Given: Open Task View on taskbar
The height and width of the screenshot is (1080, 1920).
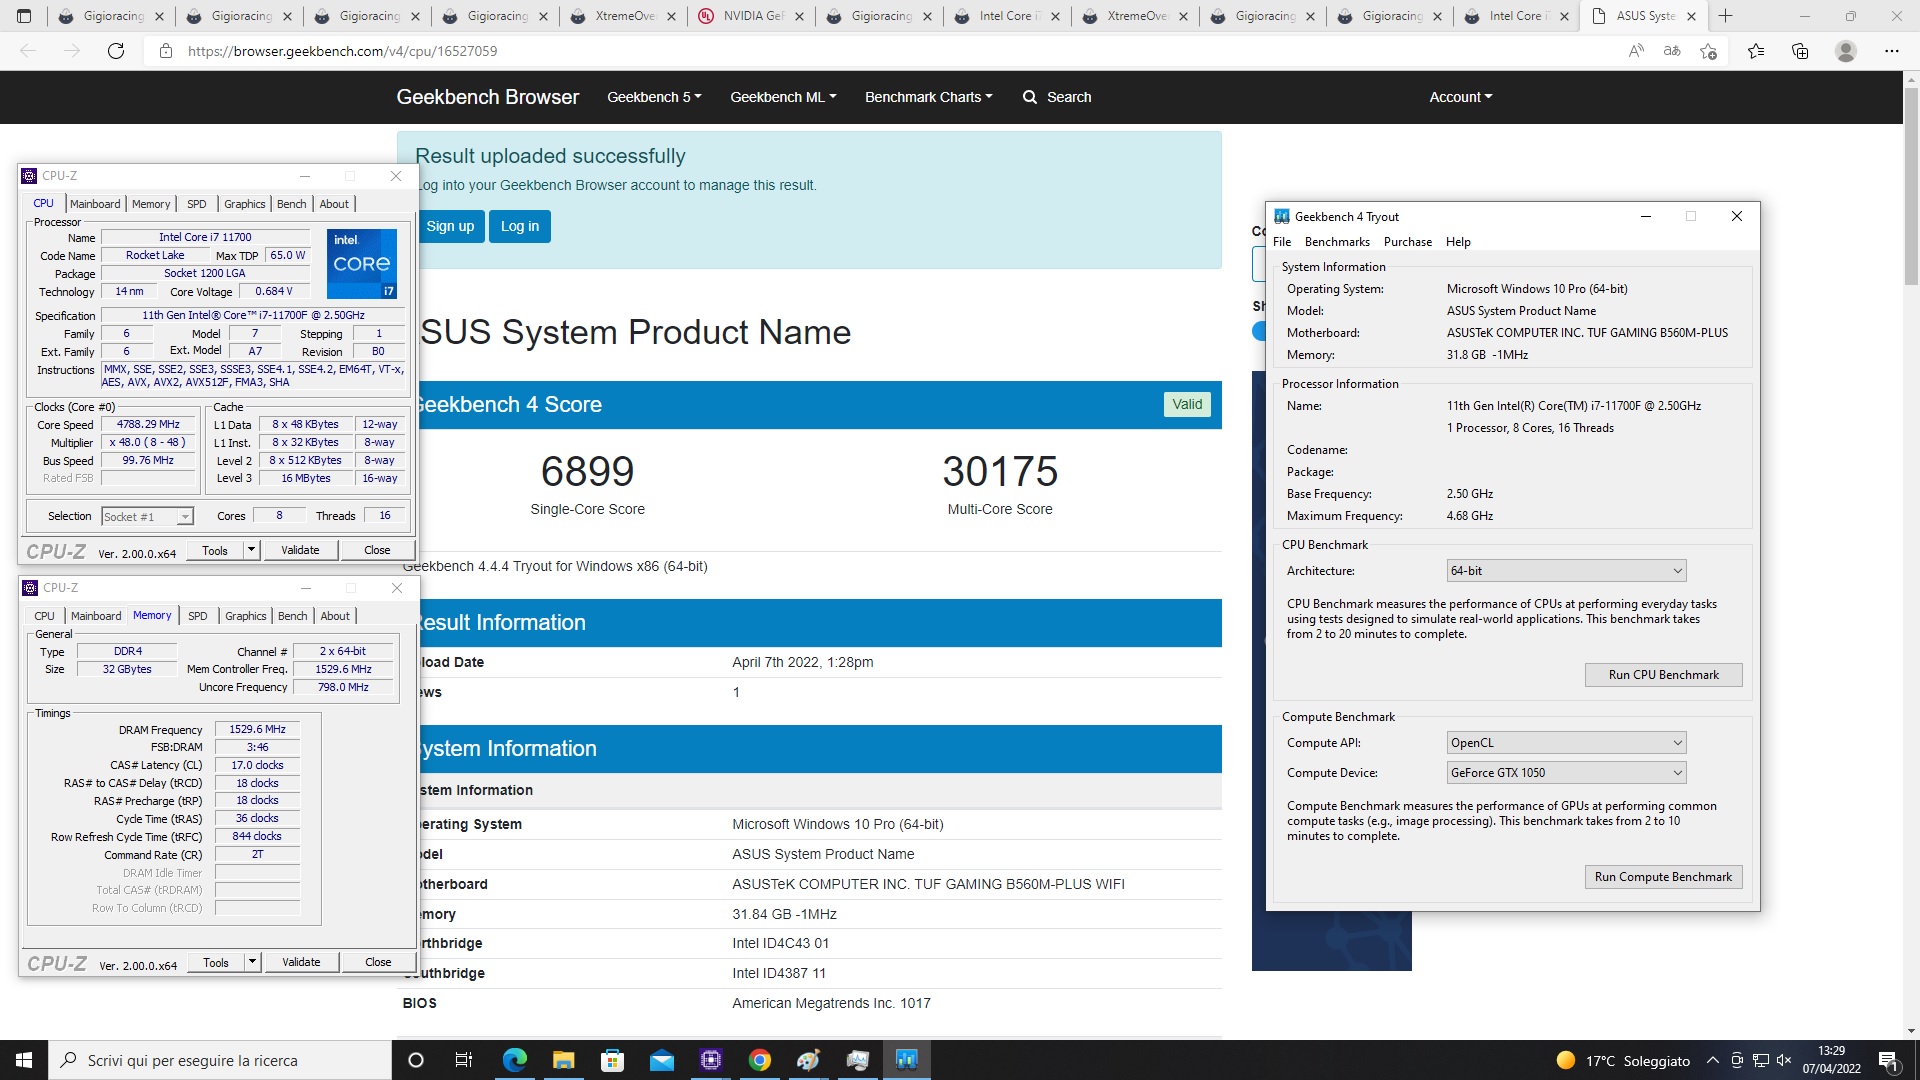Looking at the screenshot, I should pyautogui.click(x=463, y=1060).
